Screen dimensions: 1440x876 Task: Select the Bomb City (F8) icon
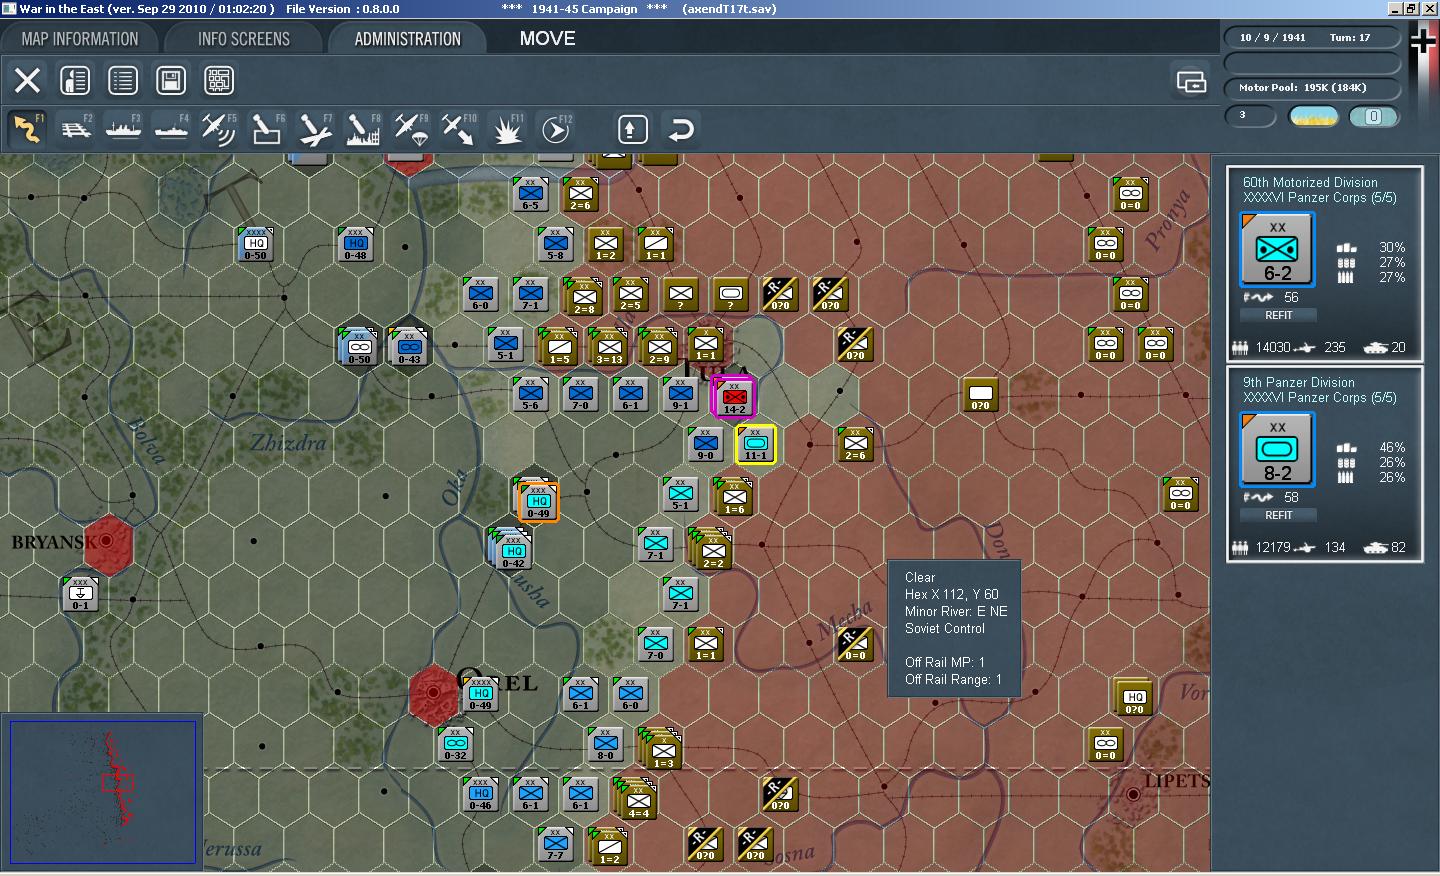pos(363,129)
